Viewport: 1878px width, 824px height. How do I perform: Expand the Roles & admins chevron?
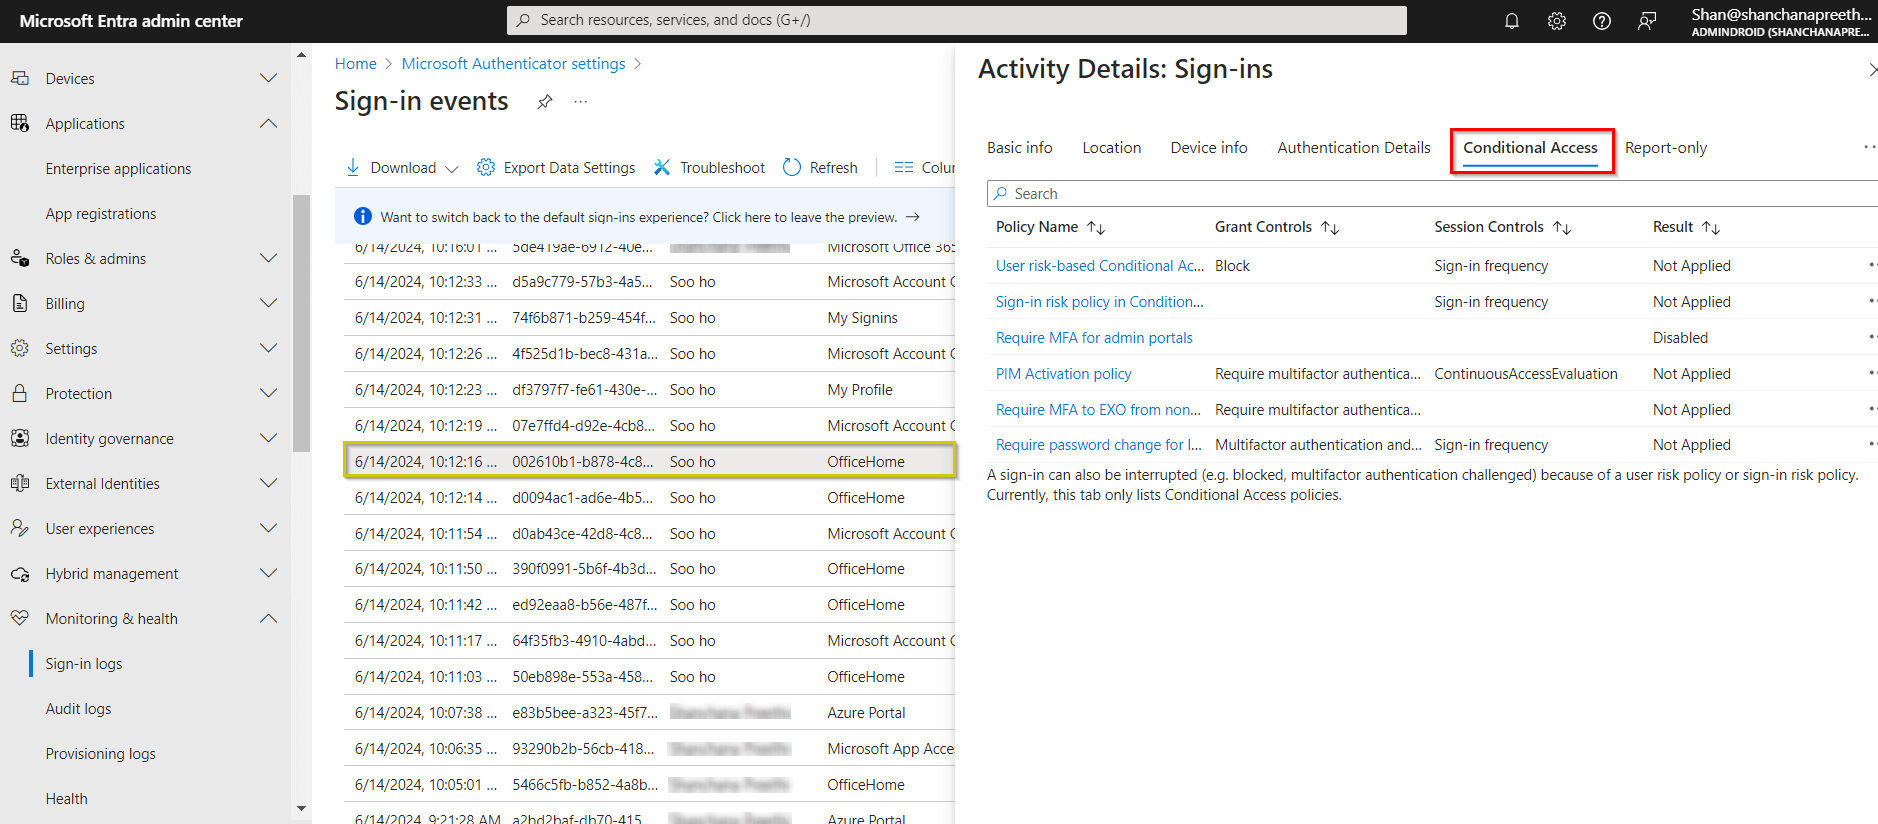[268, 258]
